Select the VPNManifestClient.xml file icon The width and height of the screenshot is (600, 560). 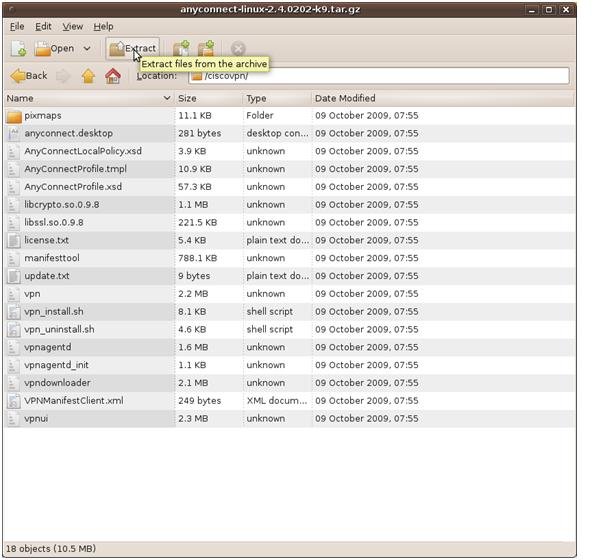click(14, 401)
